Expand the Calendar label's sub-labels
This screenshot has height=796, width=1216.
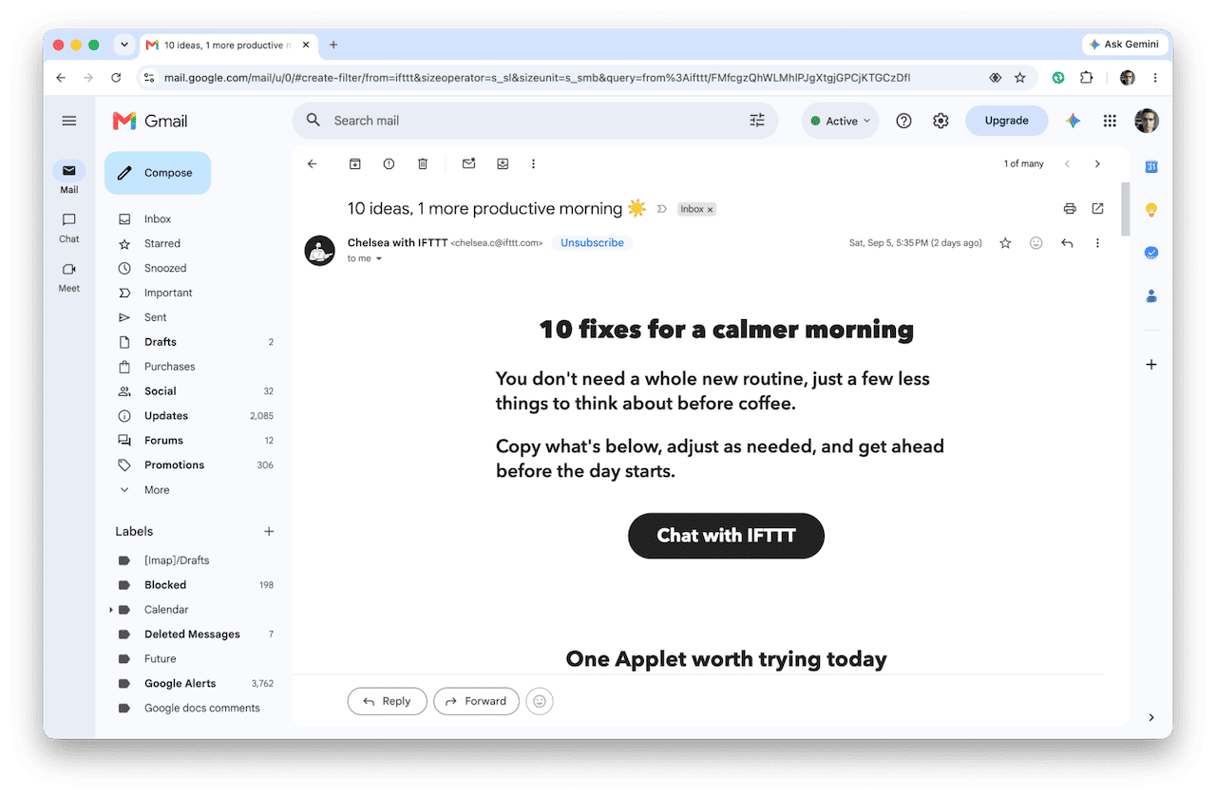click(111, 610)
